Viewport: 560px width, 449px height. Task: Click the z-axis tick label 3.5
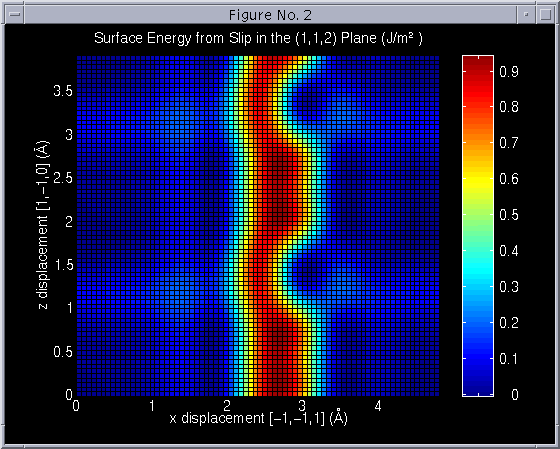[63, 91]
